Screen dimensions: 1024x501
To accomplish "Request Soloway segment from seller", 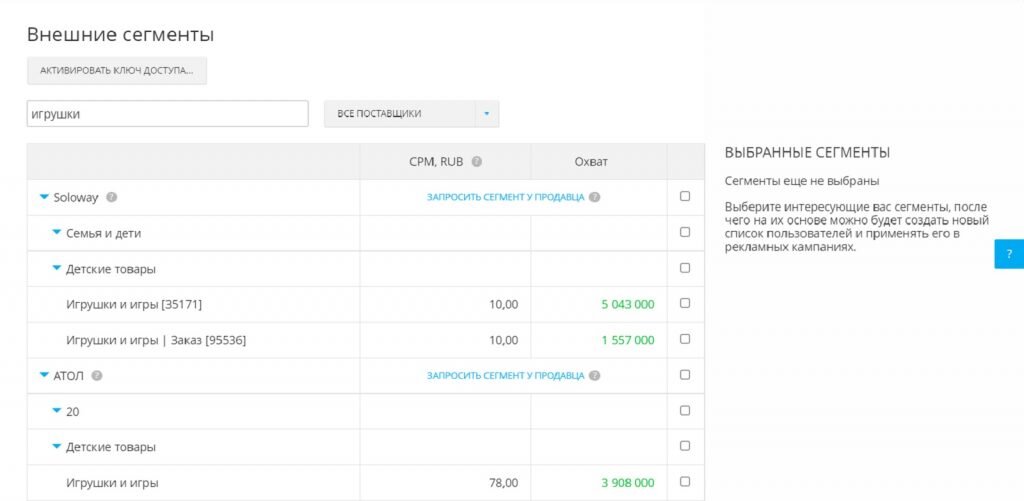I will tap(505, 197).
